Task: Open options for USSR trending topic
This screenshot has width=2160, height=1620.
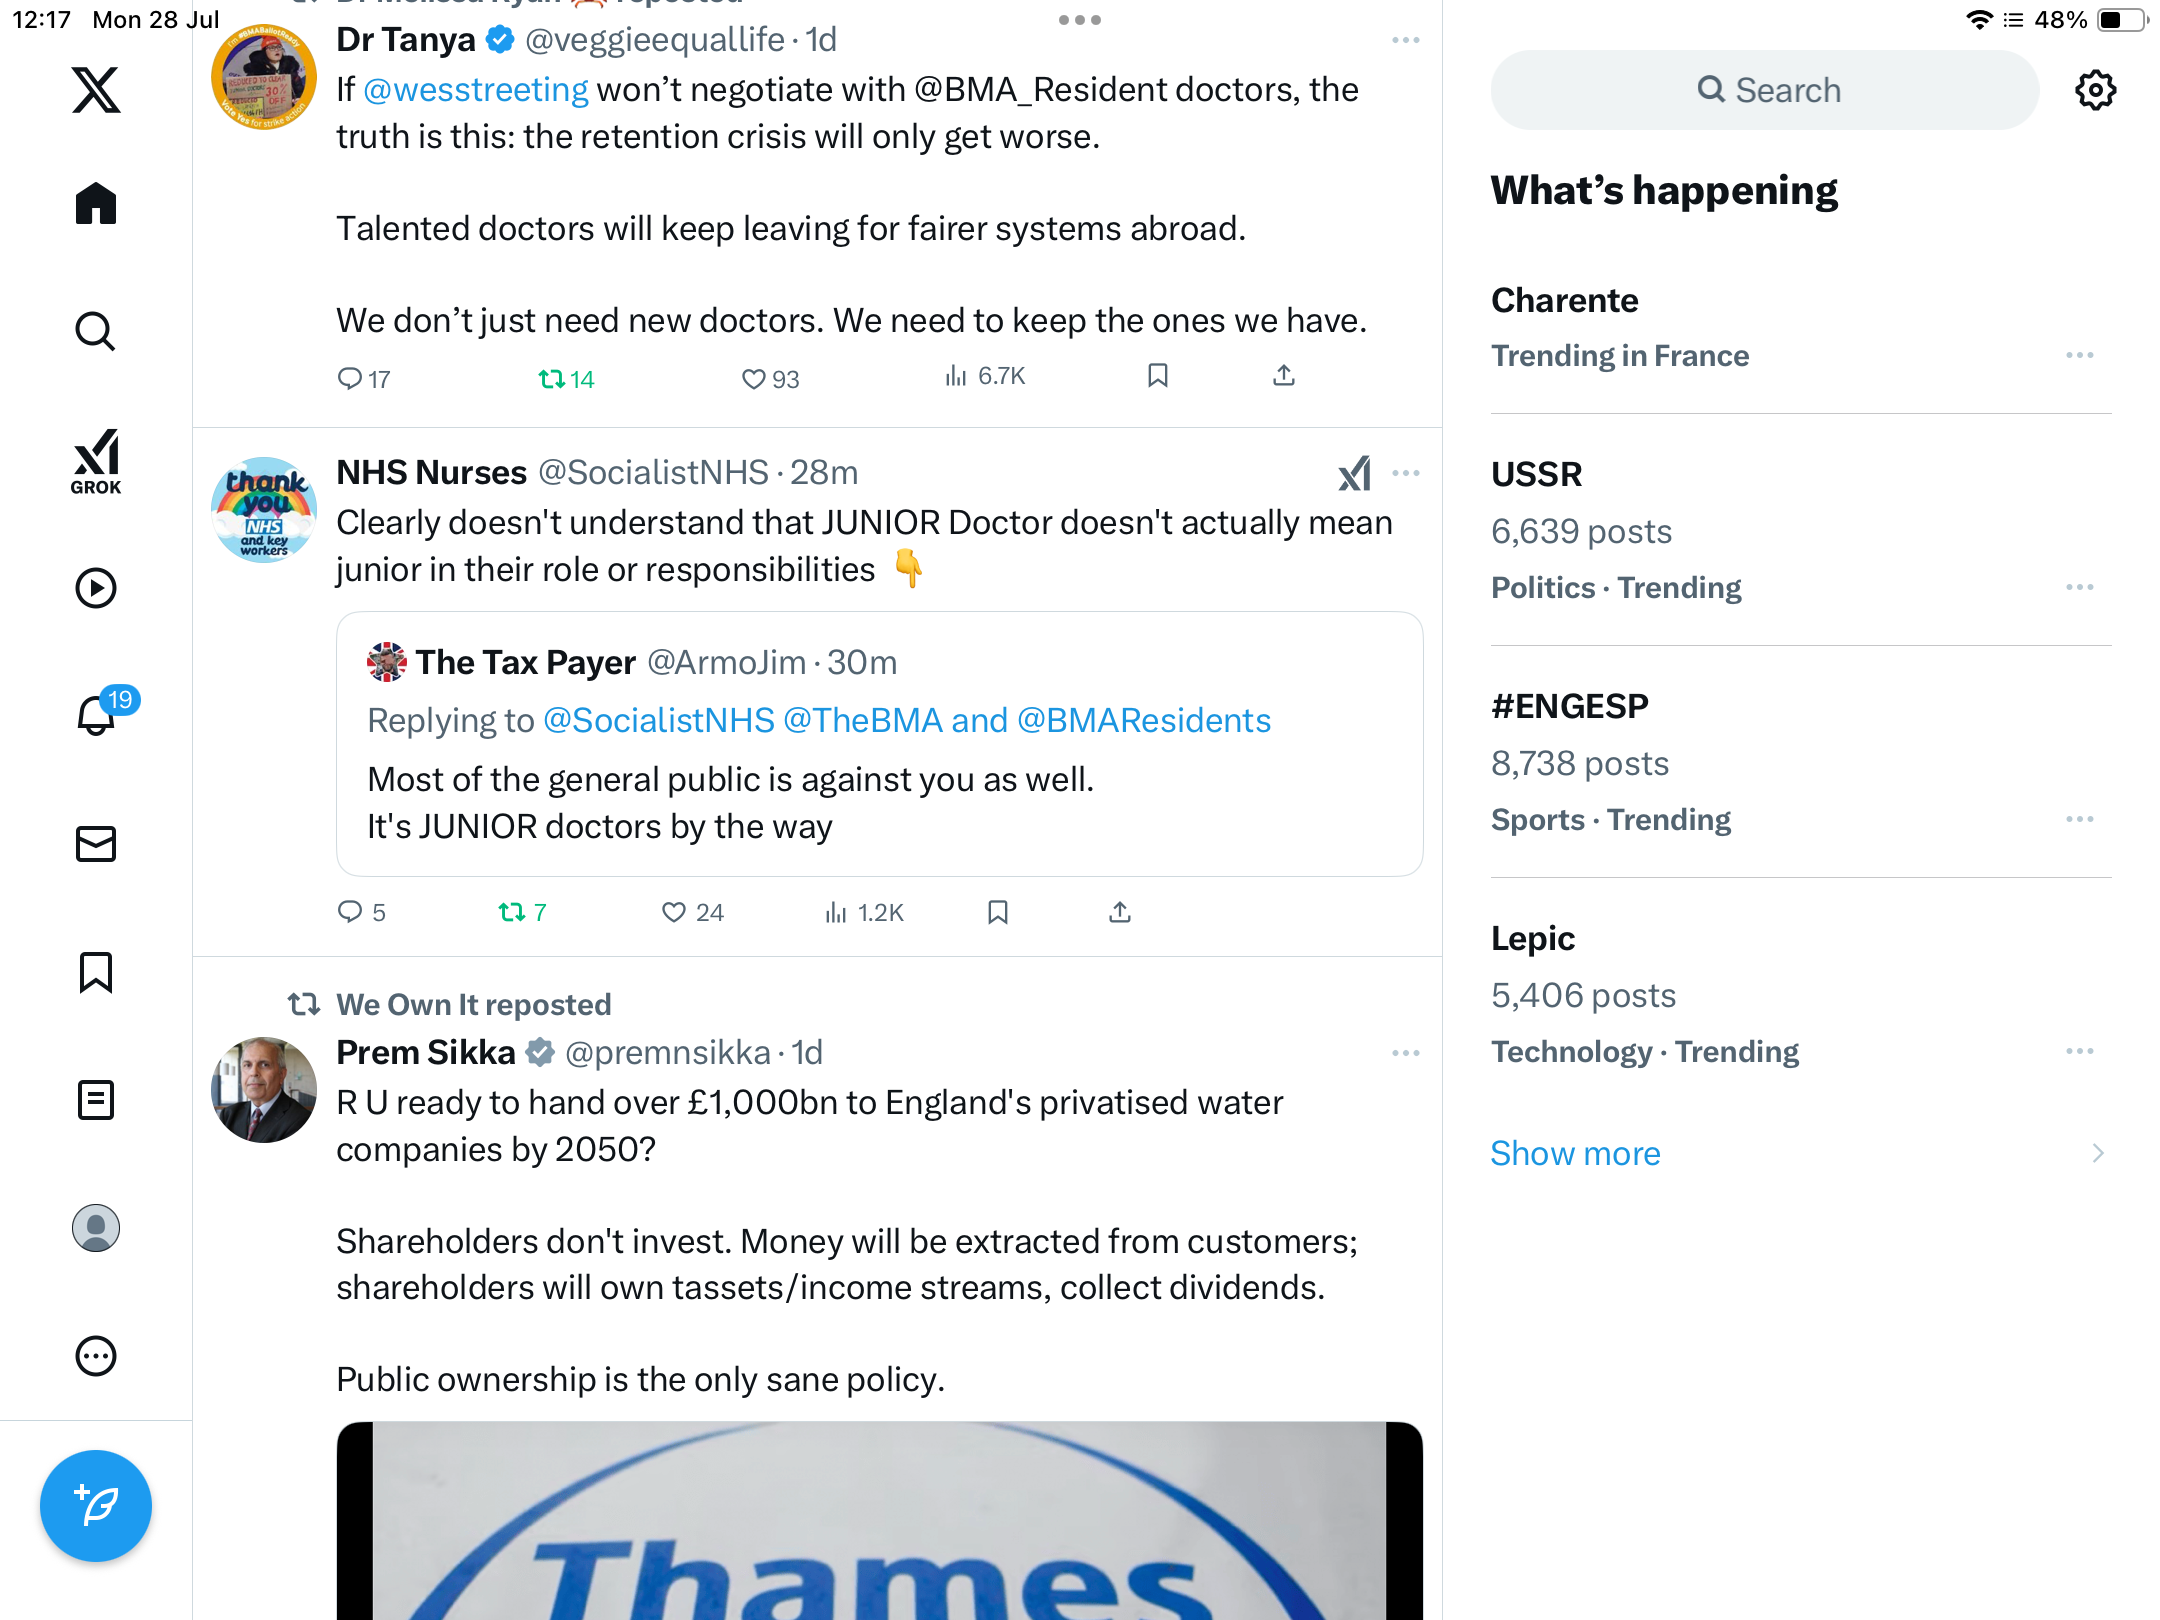Action: 2080,587
